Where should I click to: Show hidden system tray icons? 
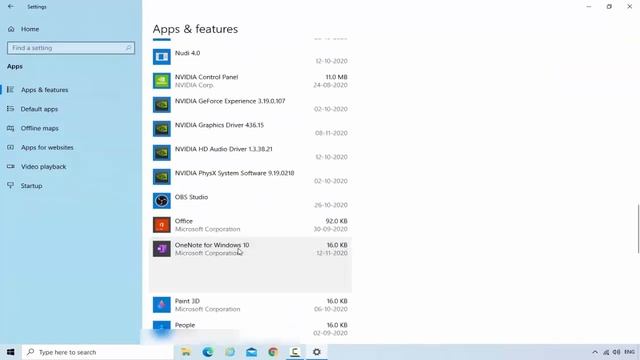[595, 352]
